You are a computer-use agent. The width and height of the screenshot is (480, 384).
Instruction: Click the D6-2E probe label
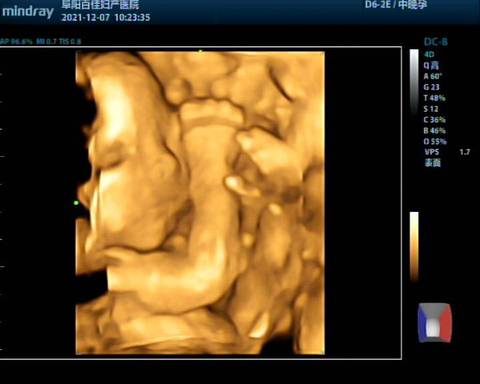click(377, 5)
